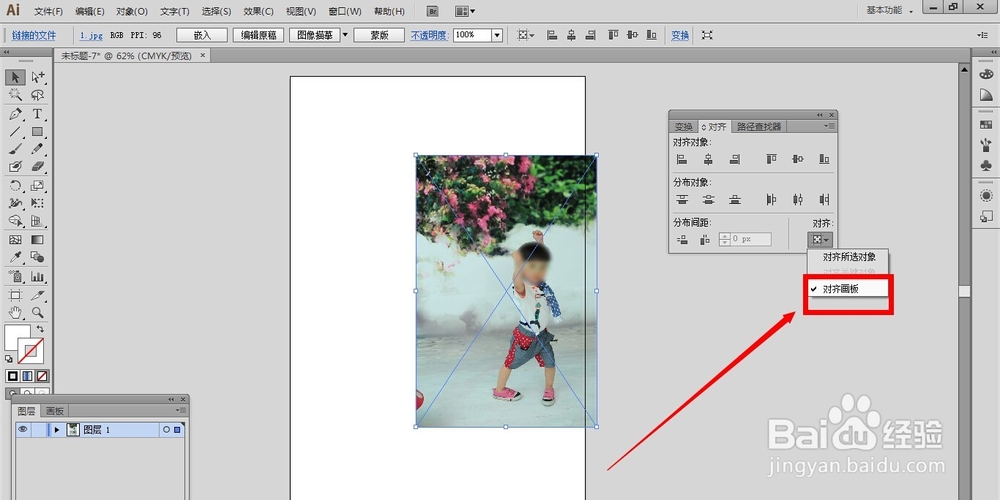Select the Gradient tool
This screenshot has height=500, width=1000.
tap(38, 240)
